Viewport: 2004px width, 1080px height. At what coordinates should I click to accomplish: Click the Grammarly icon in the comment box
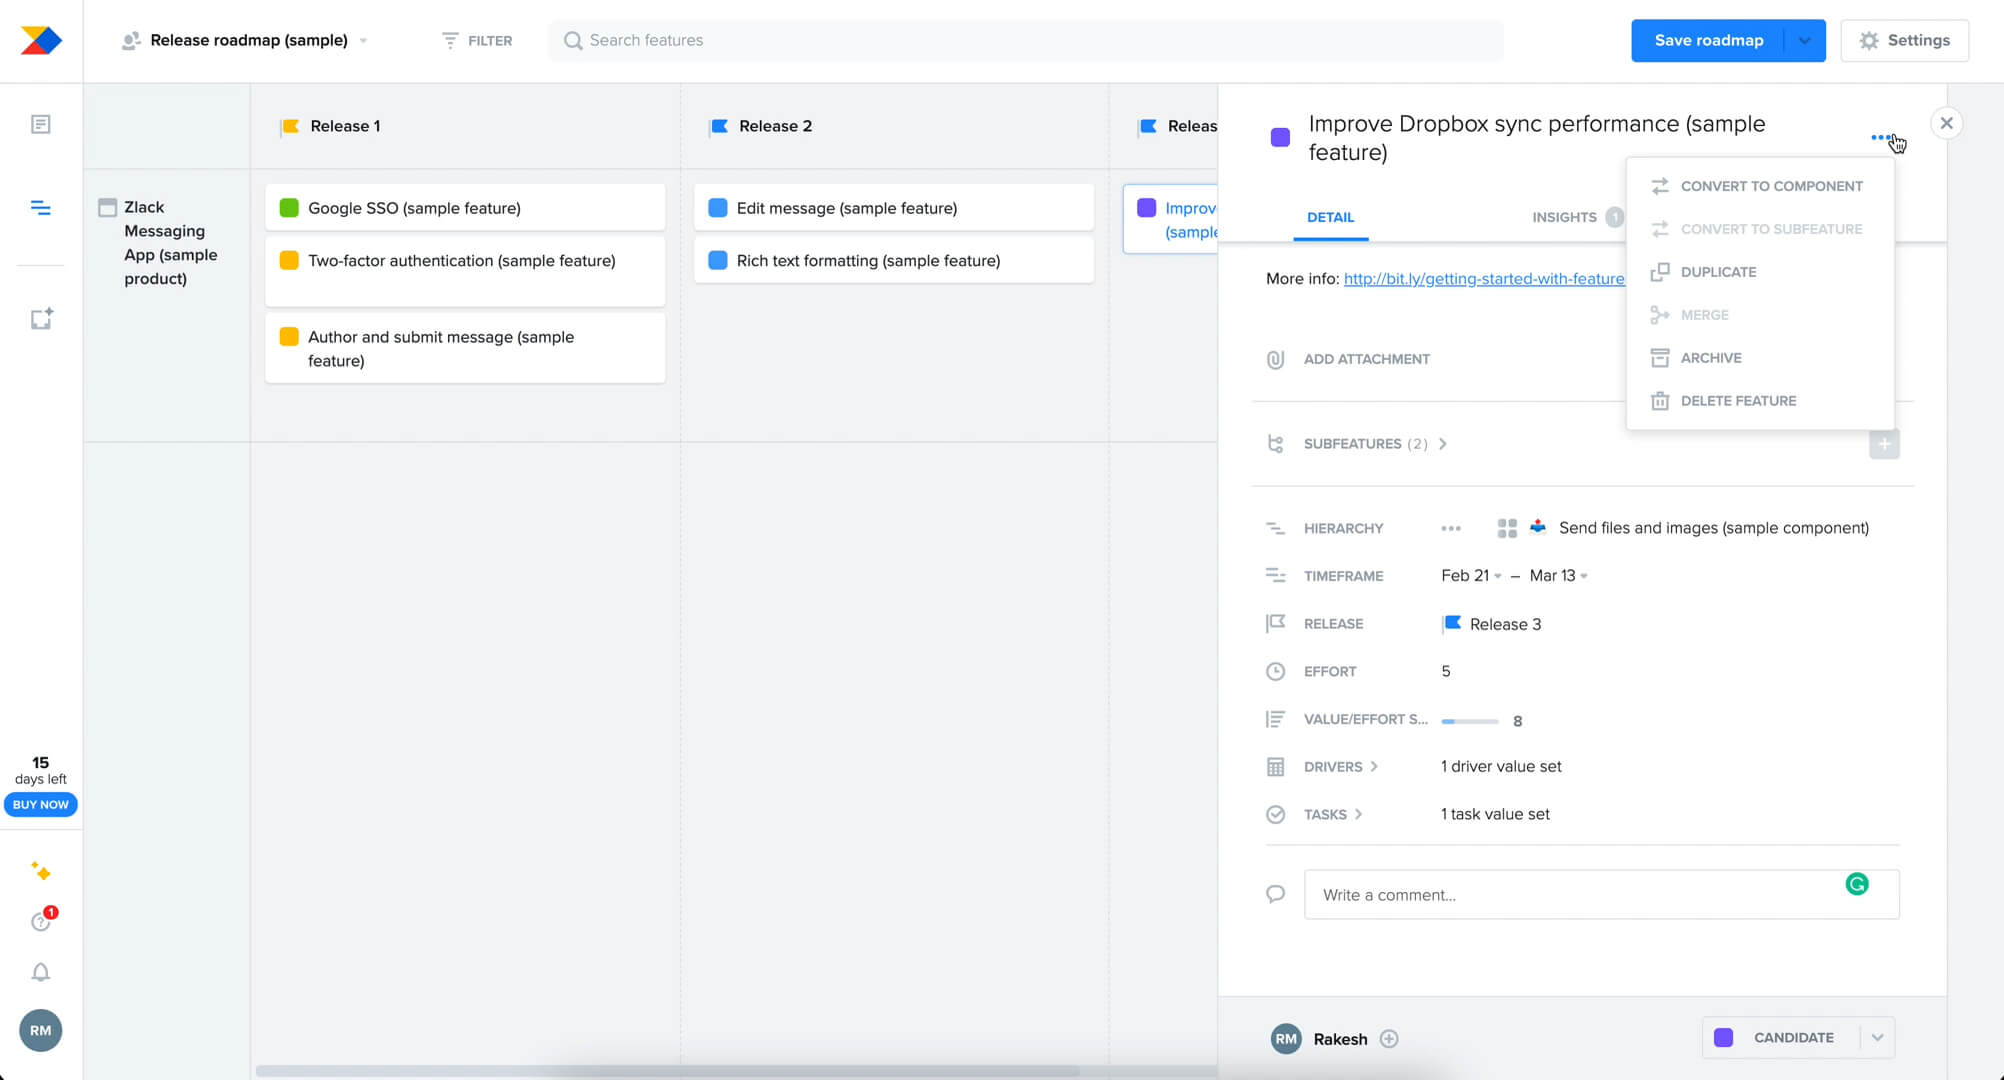[x=1858, y=884]
